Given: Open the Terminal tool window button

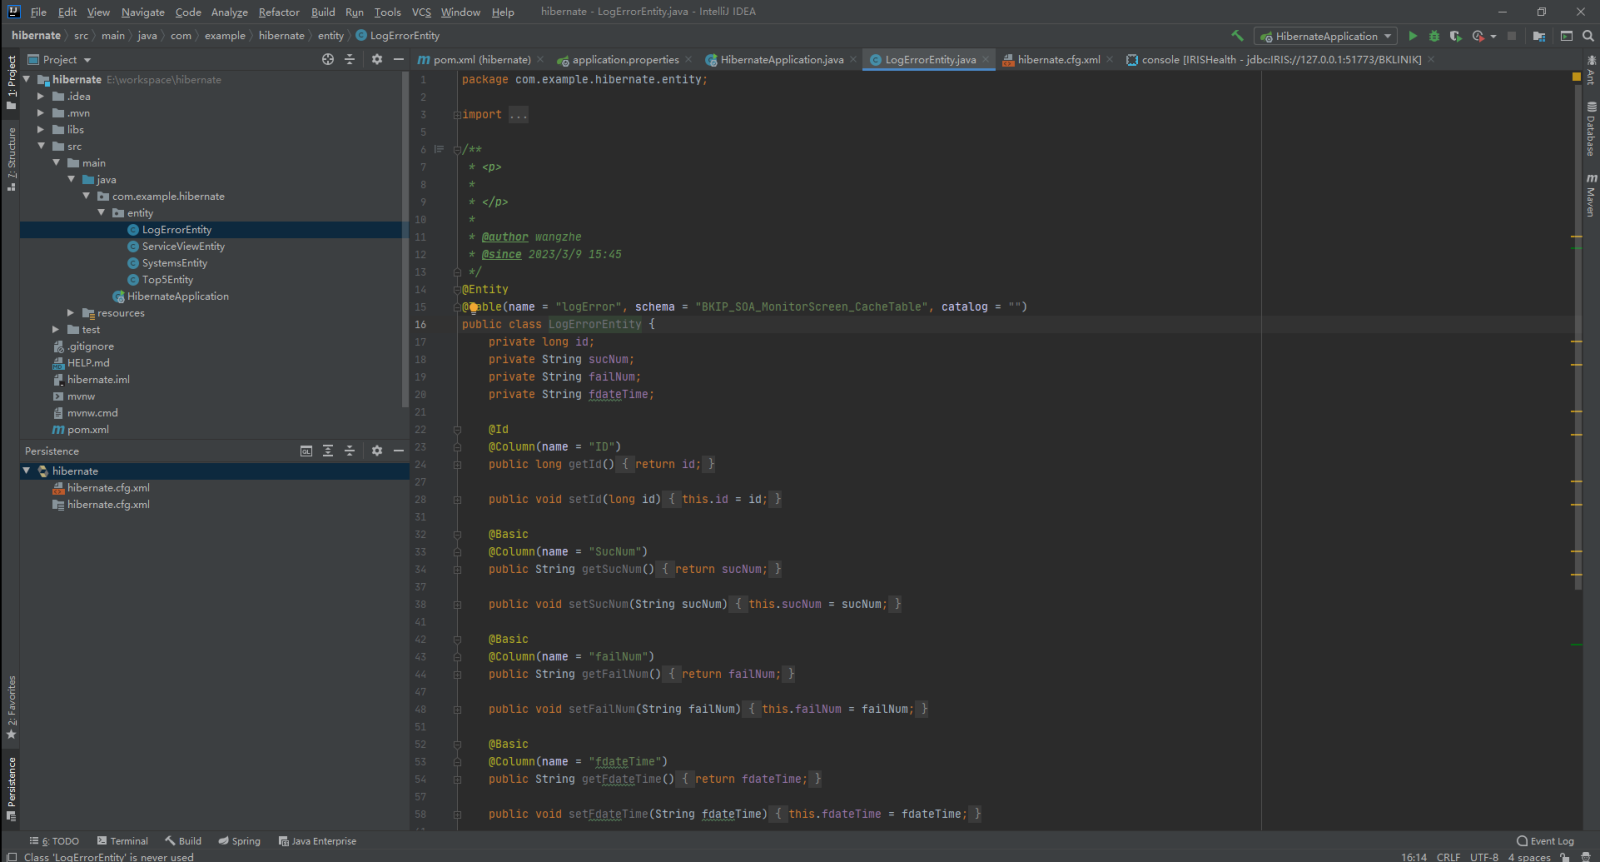Looking at the screenshot, I should pos(122,841).
